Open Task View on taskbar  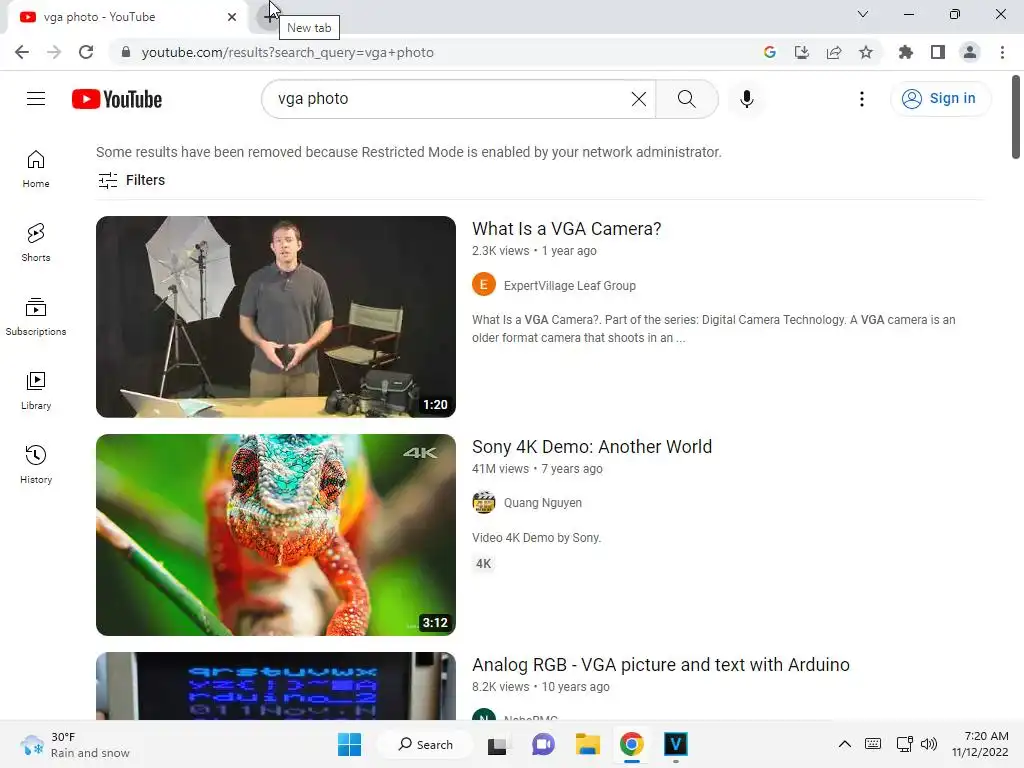point(497,744)
